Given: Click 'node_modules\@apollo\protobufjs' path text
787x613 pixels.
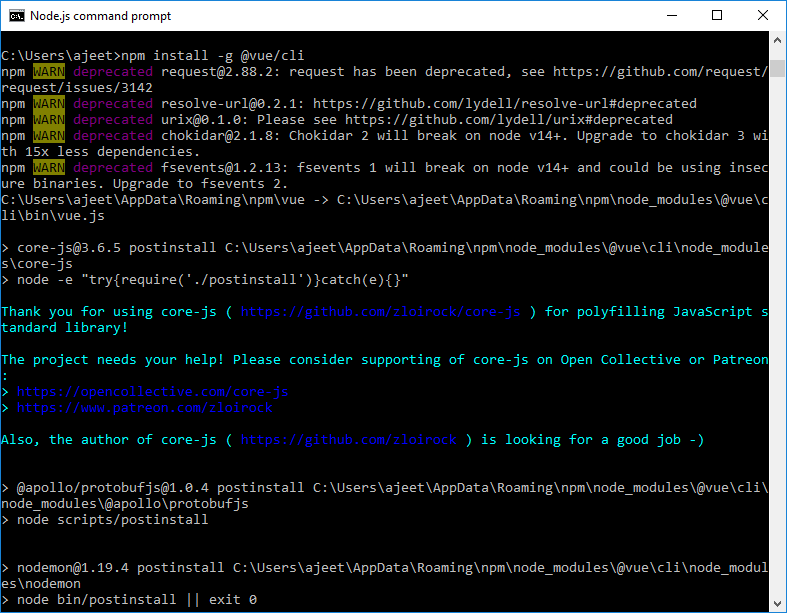Looking at the screenshot, I should coord(124,504).
